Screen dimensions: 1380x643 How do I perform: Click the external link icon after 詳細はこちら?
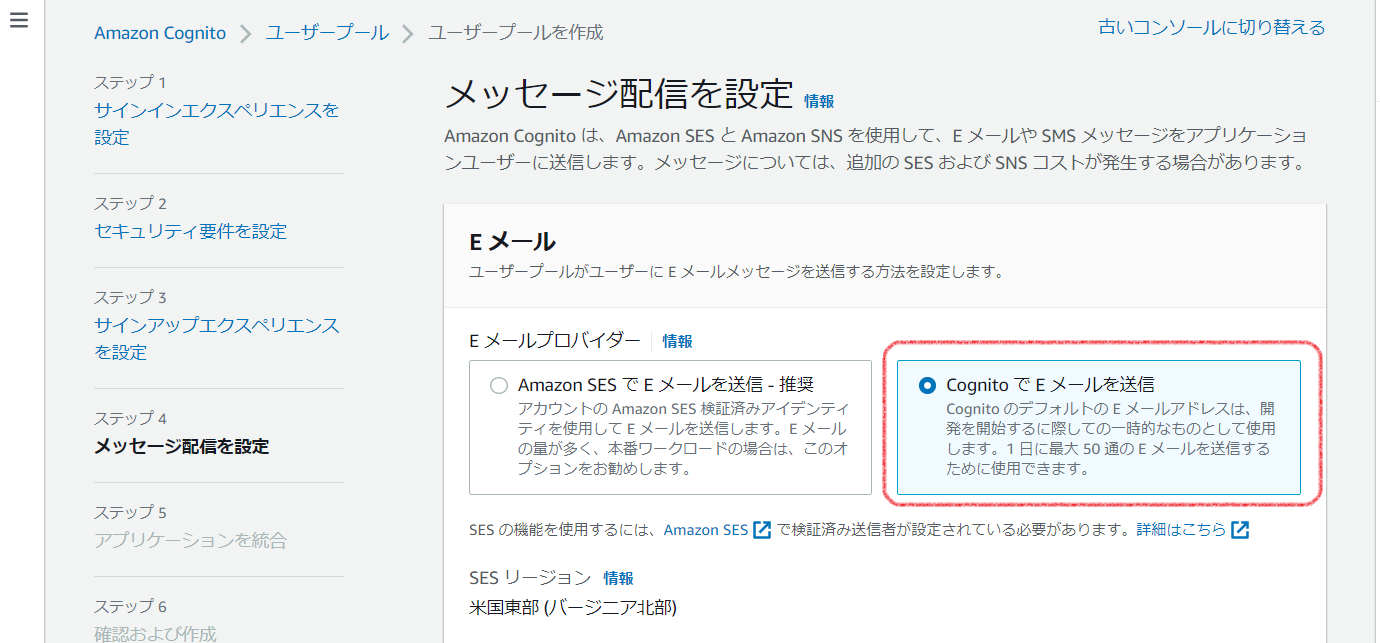(x=1240, y=530)
